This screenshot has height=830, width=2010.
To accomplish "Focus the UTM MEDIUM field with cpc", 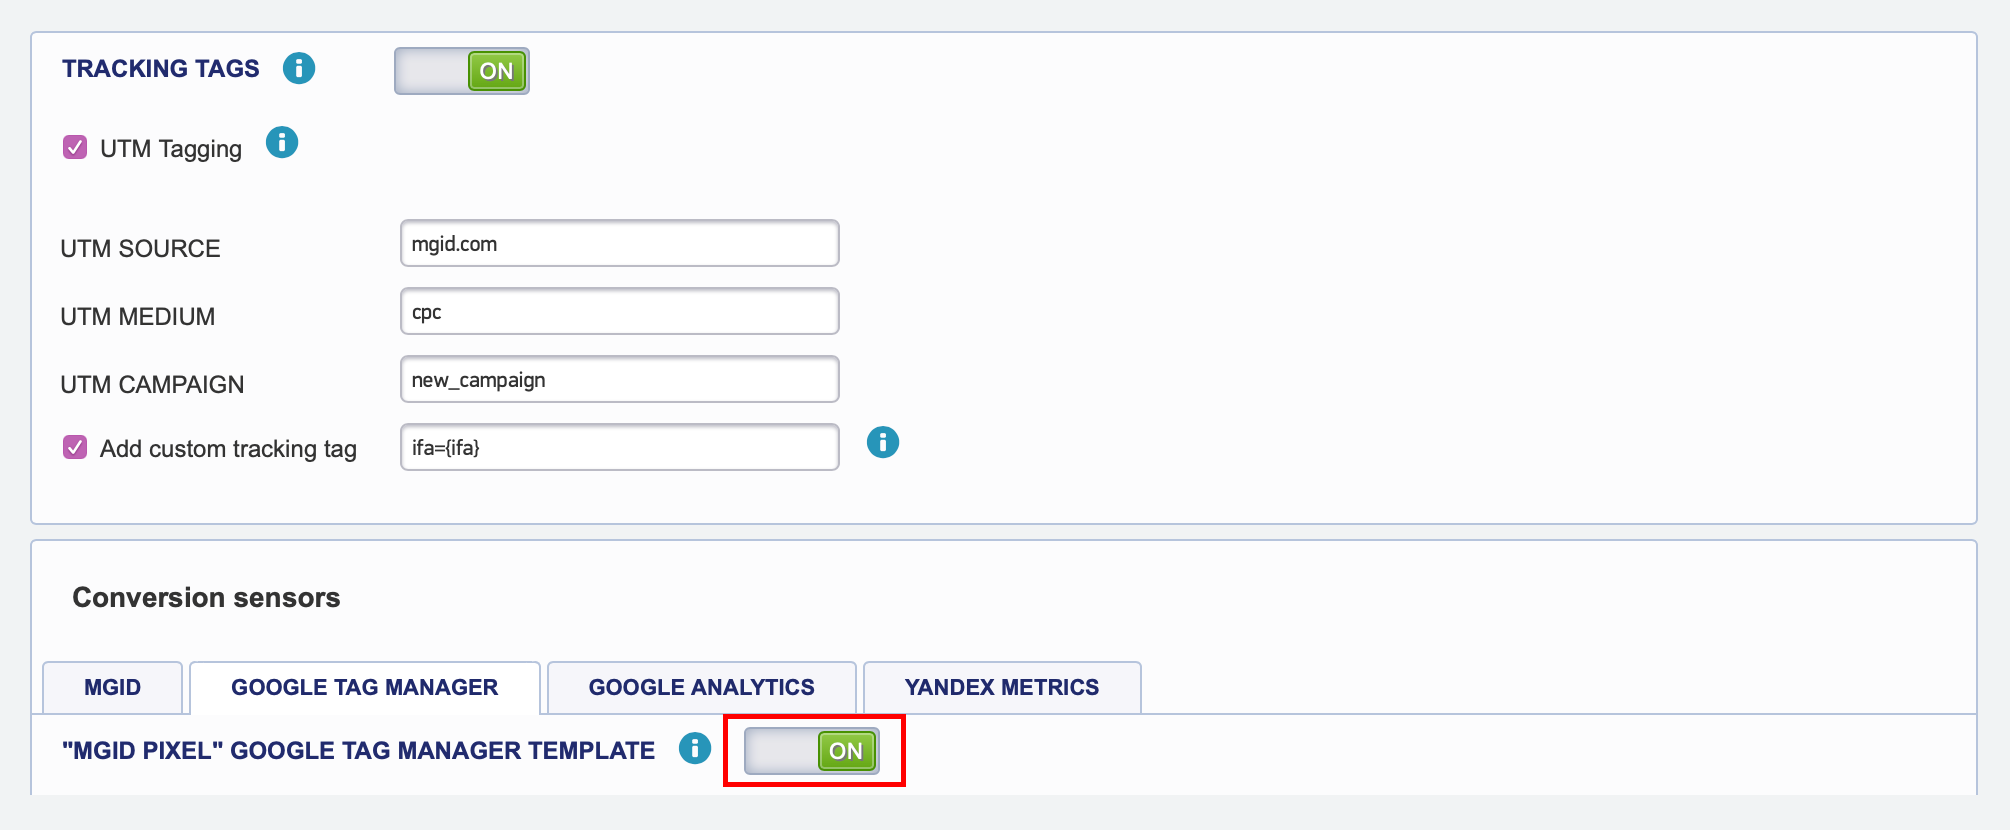I will coord(620,311).
